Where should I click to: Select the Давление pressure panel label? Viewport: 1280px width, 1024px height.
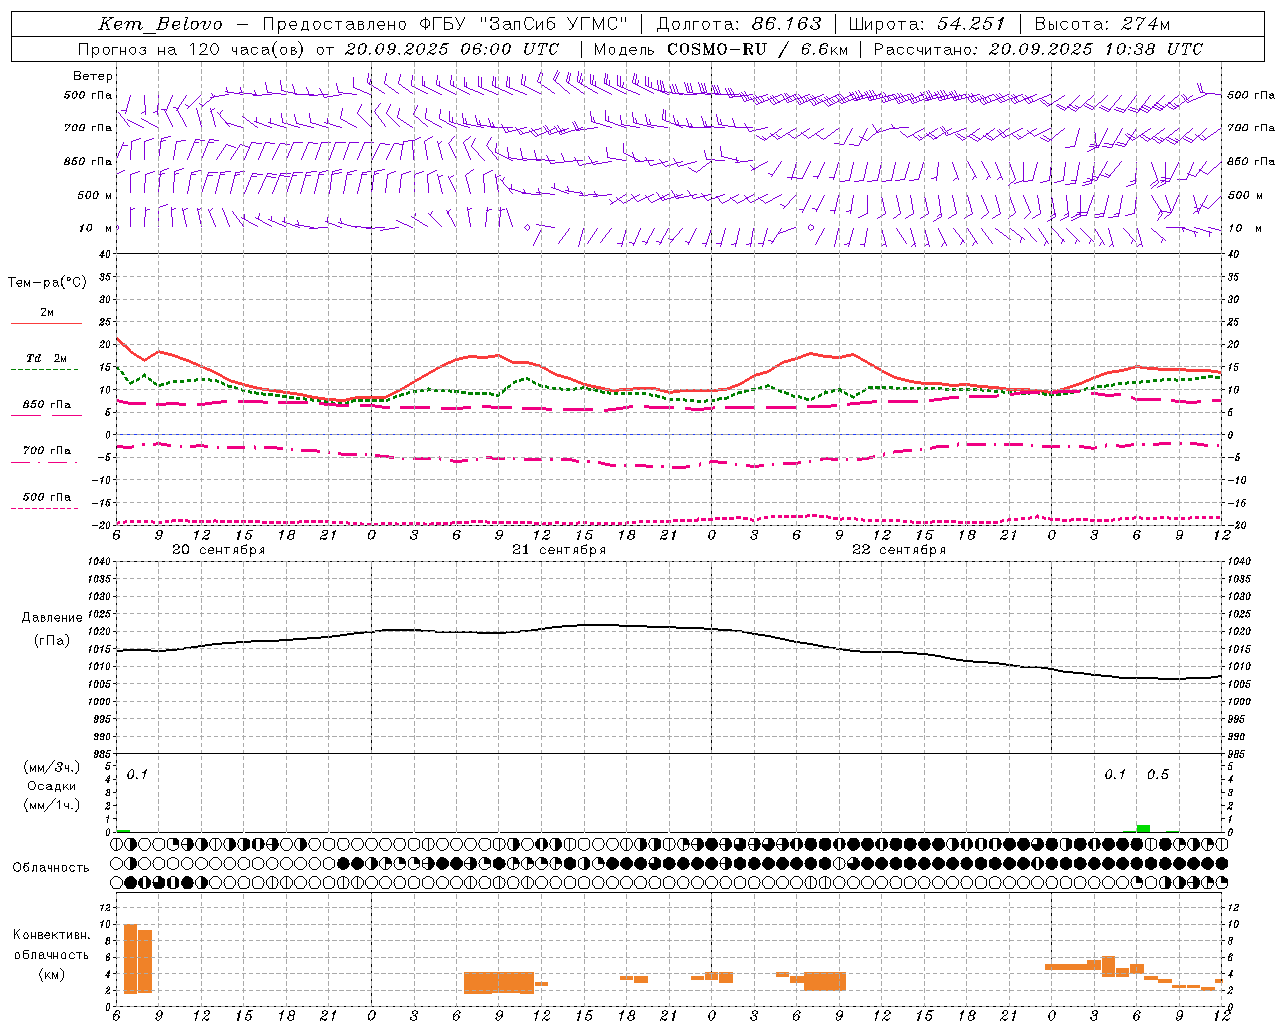click(x=52, y=618)
